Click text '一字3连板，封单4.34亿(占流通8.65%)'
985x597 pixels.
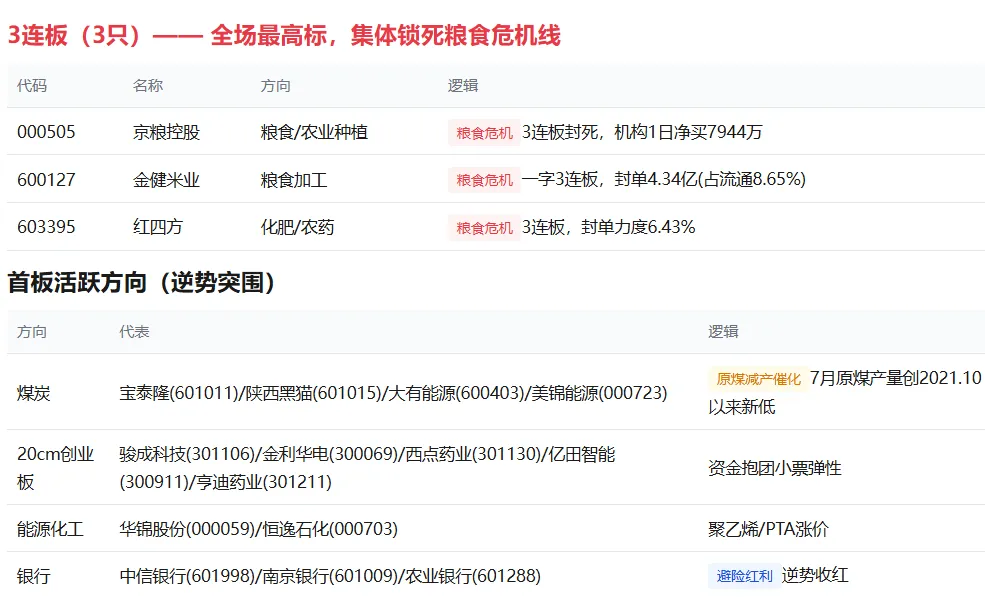(663, 179)
